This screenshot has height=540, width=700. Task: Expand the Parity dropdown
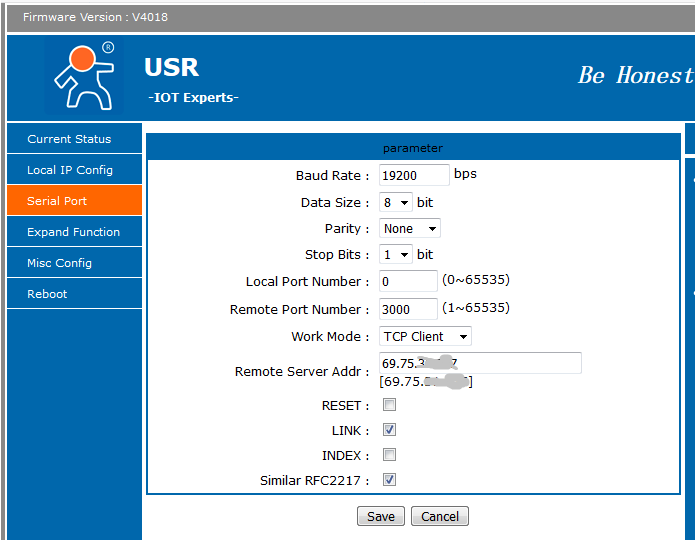pos(410,228)
